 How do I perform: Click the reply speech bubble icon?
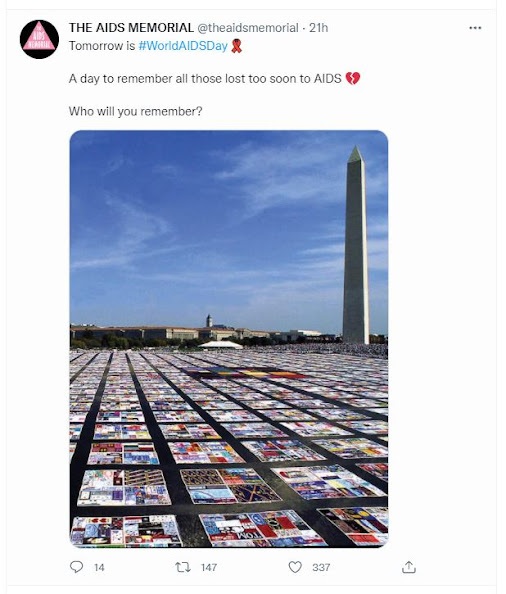point(77,567)
